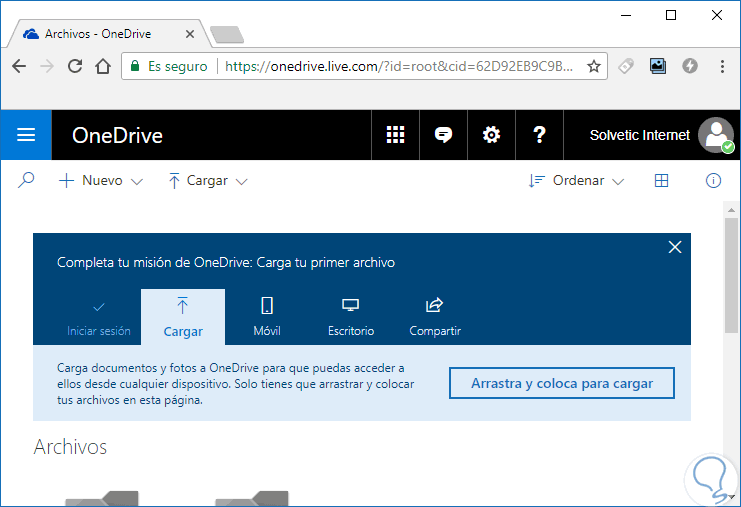Reload the current browser page
This screenshot has height=507, width=741.
pos(75,66)
